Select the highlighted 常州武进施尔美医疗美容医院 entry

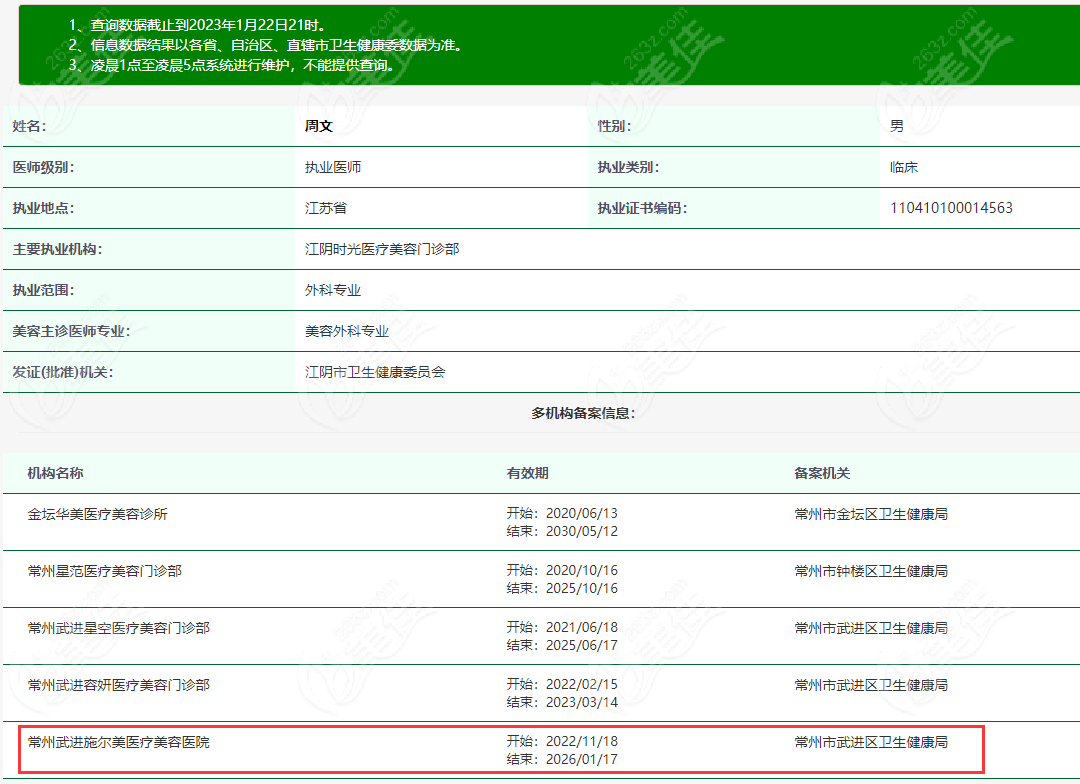pyautogui.click(x=119, y=742)
